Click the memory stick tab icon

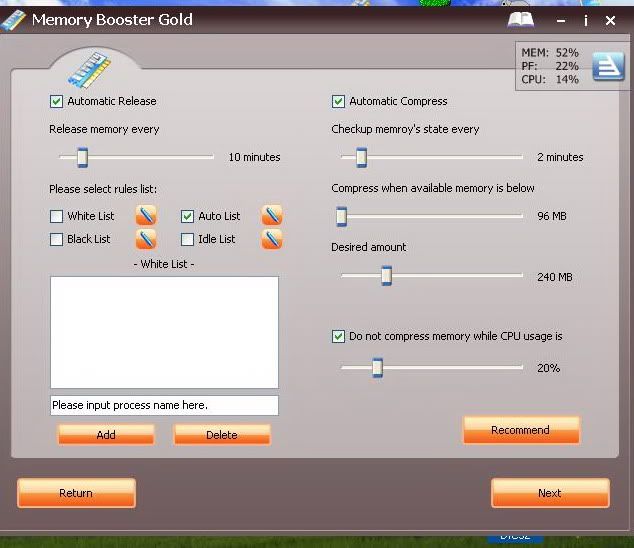pyautogui.click(x=89, y=70)
